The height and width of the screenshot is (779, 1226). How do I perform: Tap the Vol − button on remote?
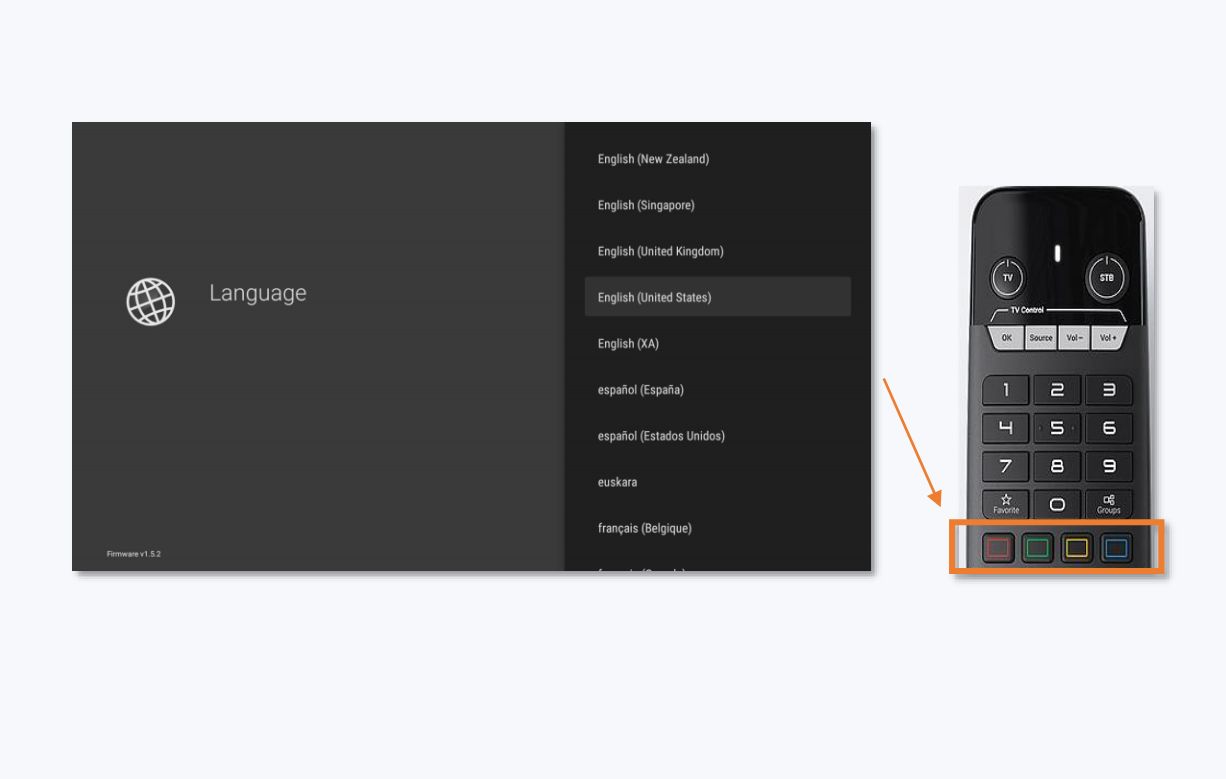tap(1074, 338)
